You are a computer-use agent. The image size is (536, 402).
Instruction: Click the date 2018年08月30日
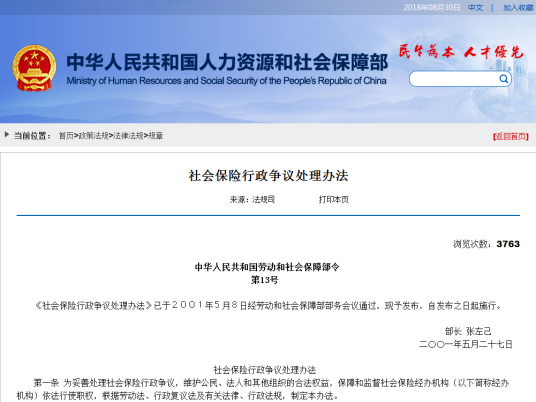coord(432,8)
